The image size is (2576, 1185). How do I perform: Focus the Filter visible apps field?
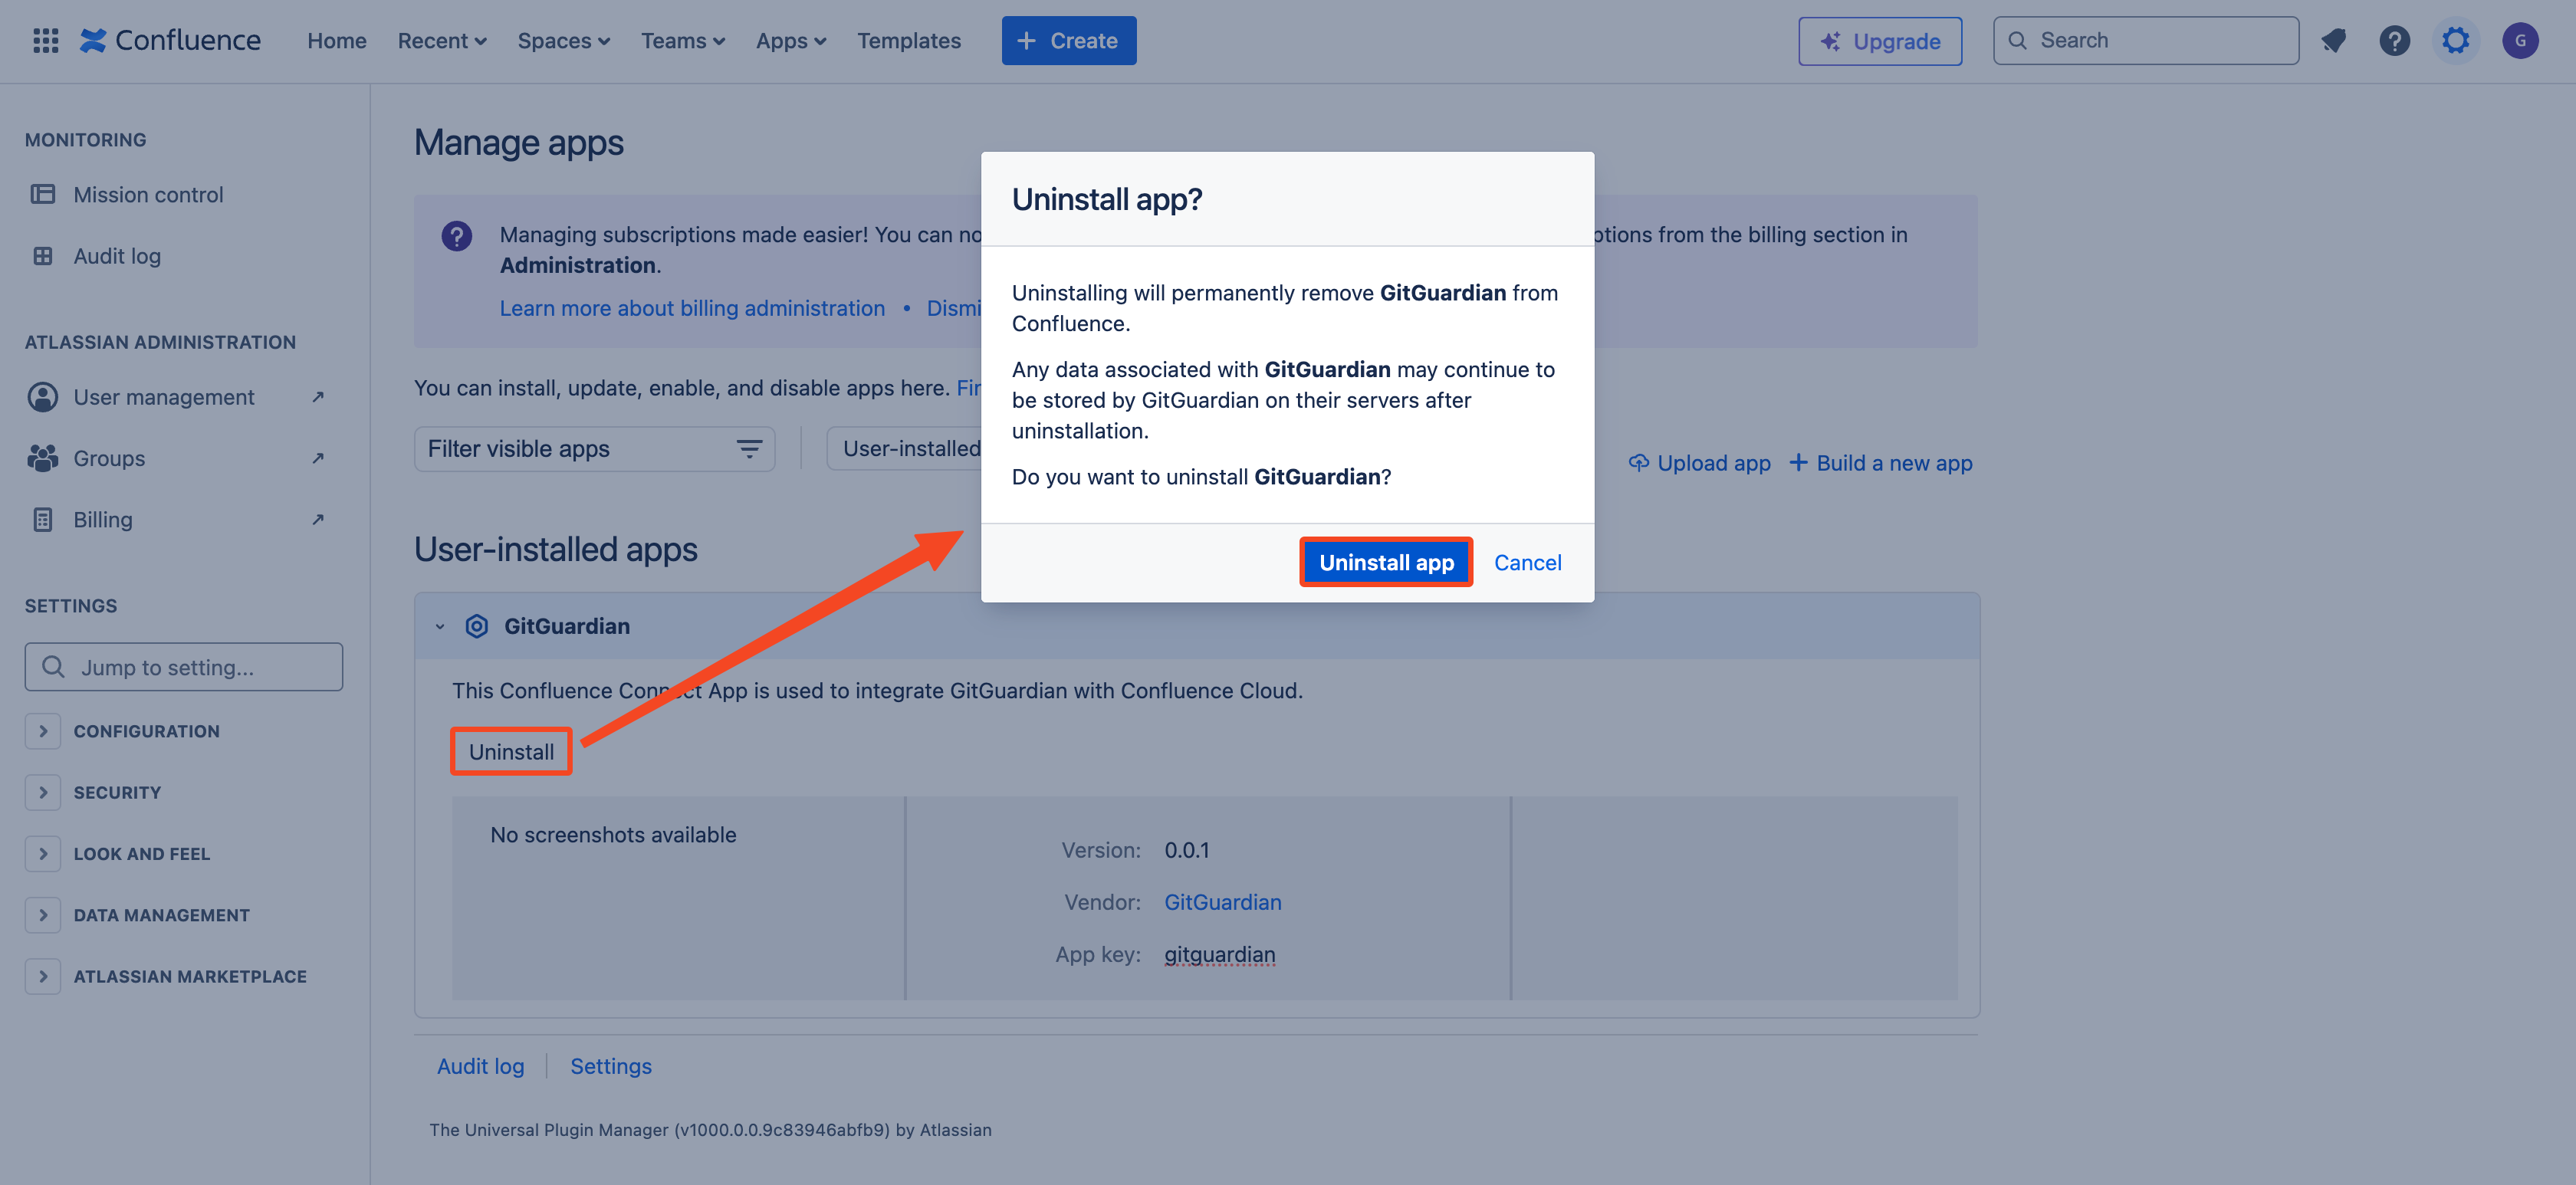coord(595,449)
